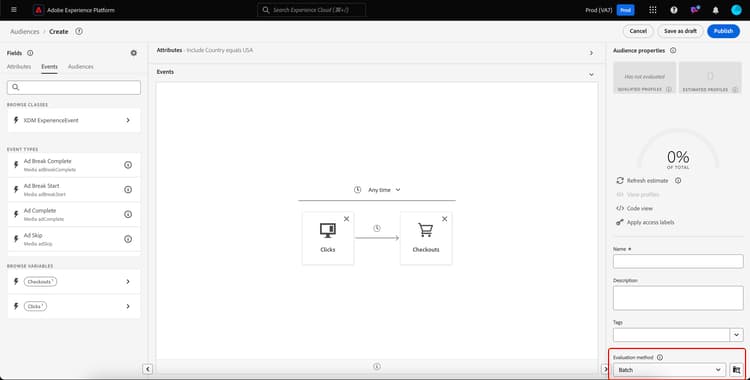Show info for Ad Skip event
Image resolution: width=750 pixels, height=380 pixels.
pyautogui.click(x=128, y=239)
